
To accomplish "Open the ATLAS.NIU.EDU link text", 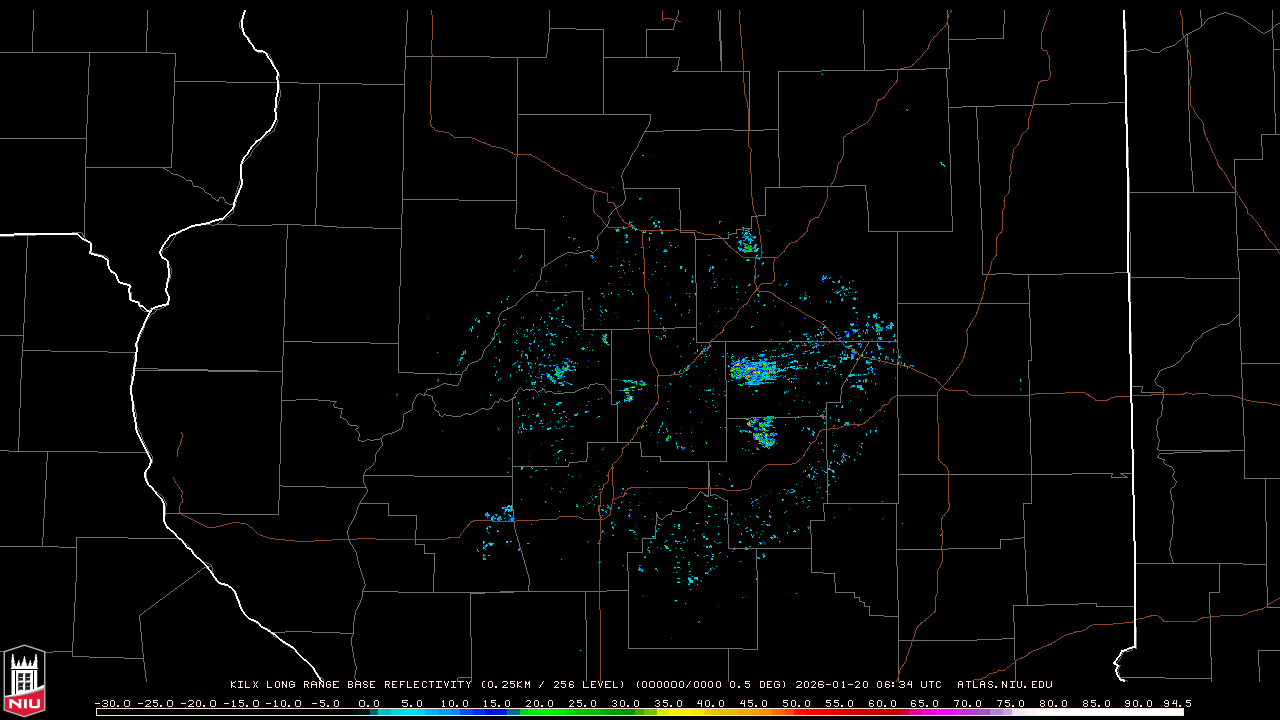I will click(1004, 685).
